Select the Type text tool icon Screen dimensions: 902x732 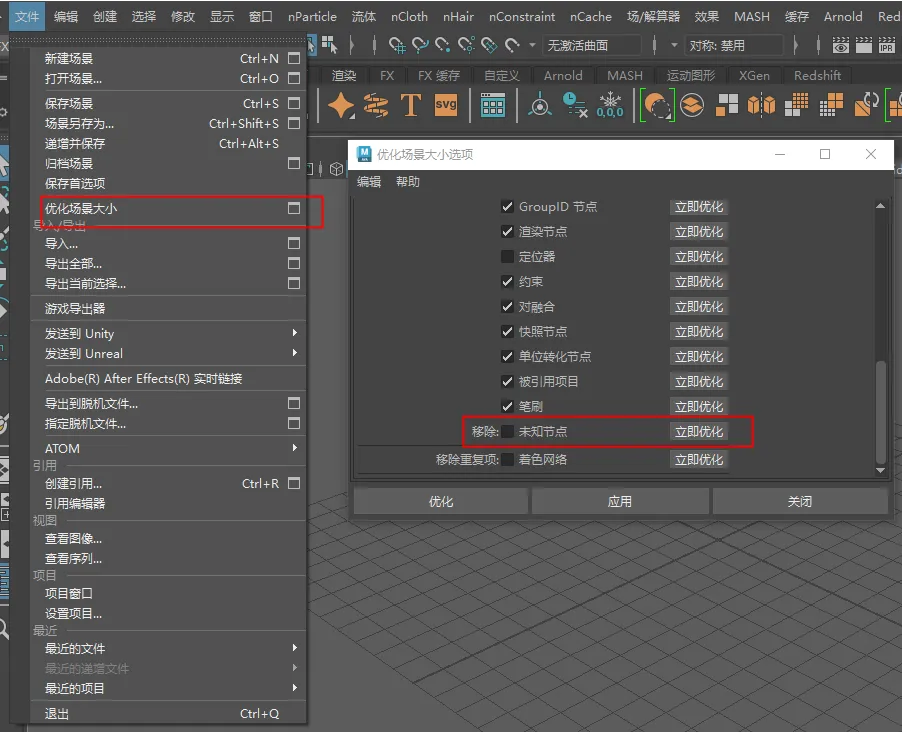point(410,105)
